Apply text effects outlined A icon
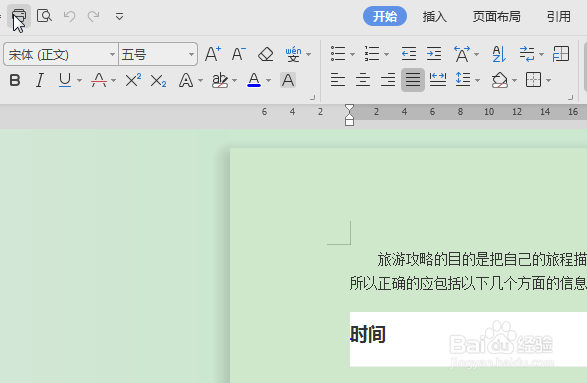Image resolution: width=587 pixels, height=383 pixels. 186,80
